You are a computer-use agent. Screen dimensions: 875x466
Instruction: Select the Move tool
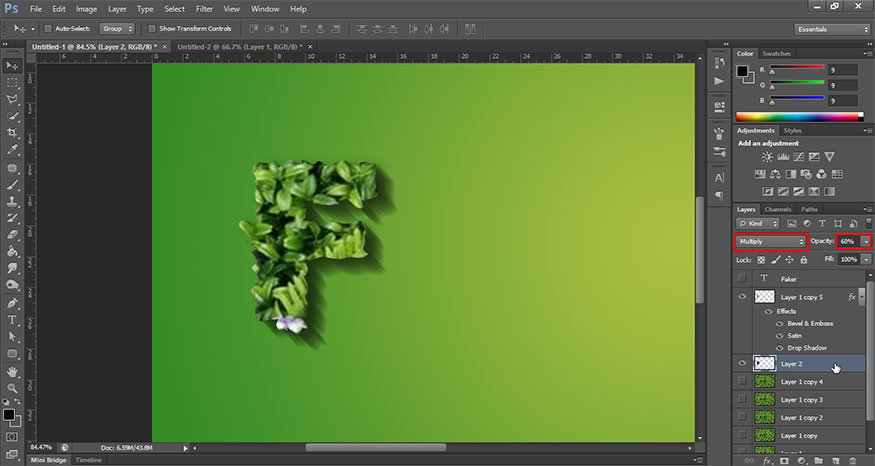pos(13,65)
